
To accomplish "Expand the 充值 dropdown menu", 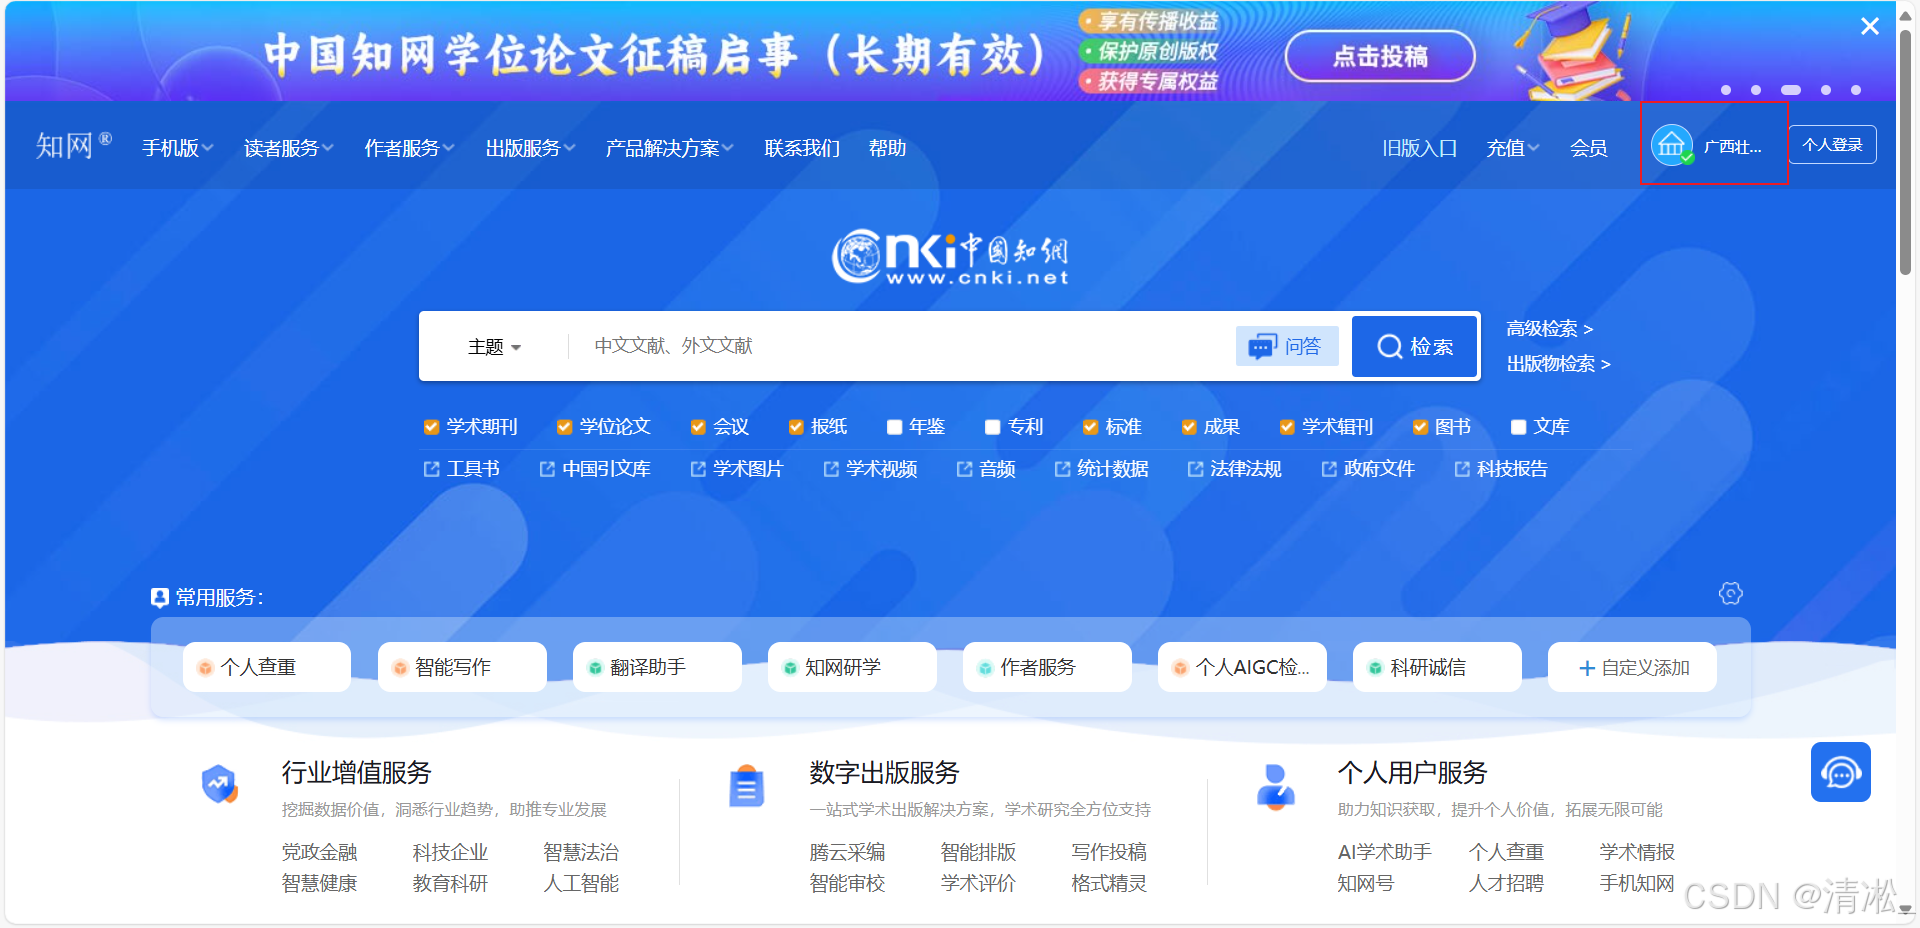I will click(x=1512, y=148).
